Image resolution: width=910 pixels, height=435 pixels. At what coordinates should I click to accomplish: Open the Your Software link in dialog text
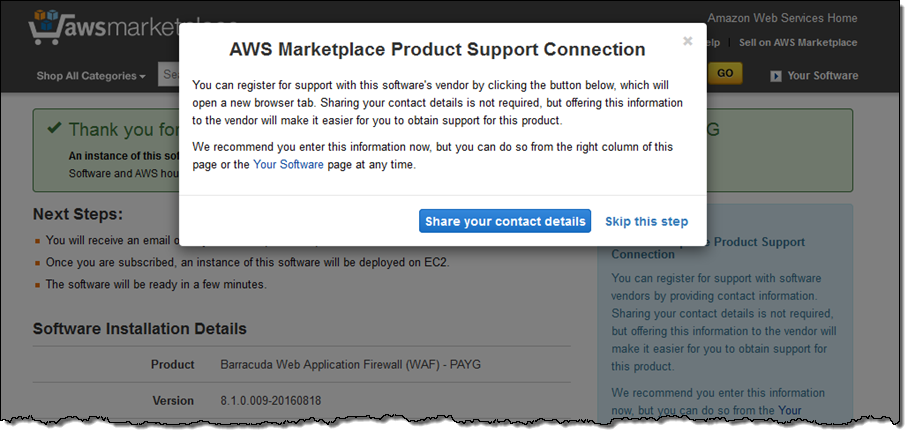click(x=288, y=165)
